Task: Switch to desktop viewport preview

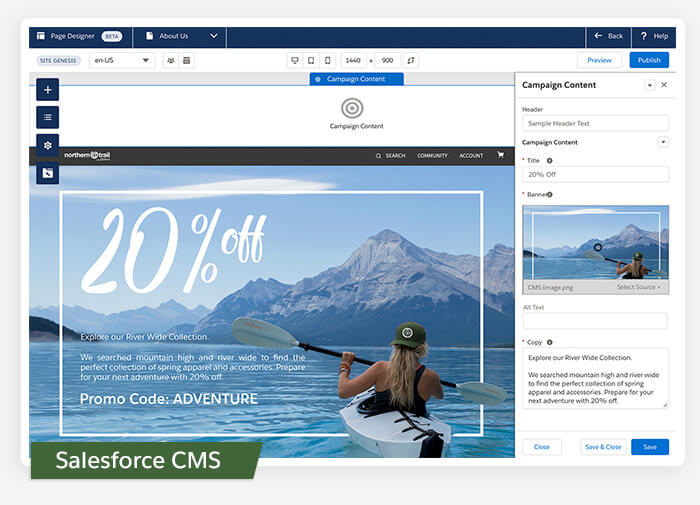Action: [x=295, y=60]
